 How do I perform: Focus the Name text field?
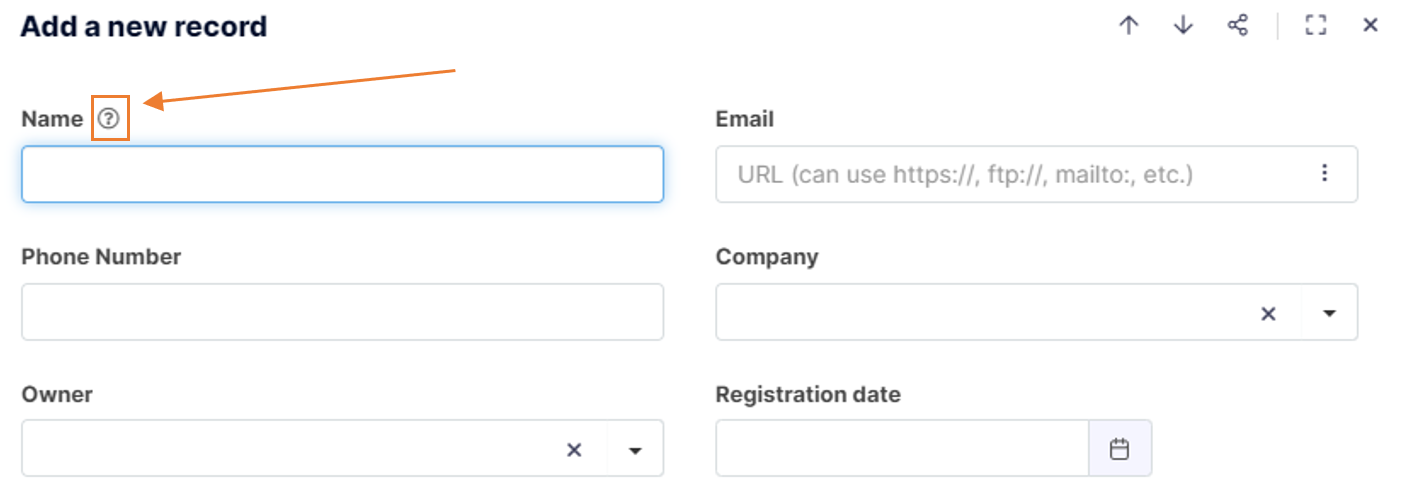pos(342,174)
